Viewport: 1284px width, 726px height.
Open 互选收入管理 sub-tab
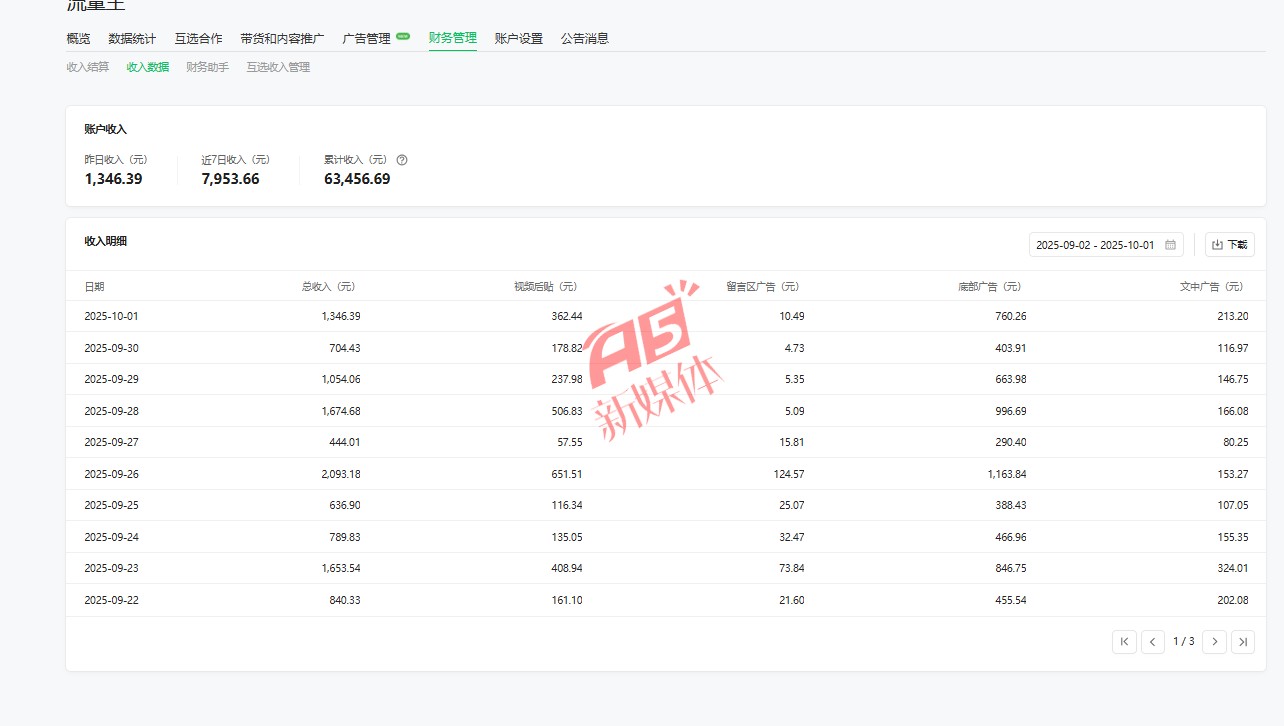click(x=278, y=67)
